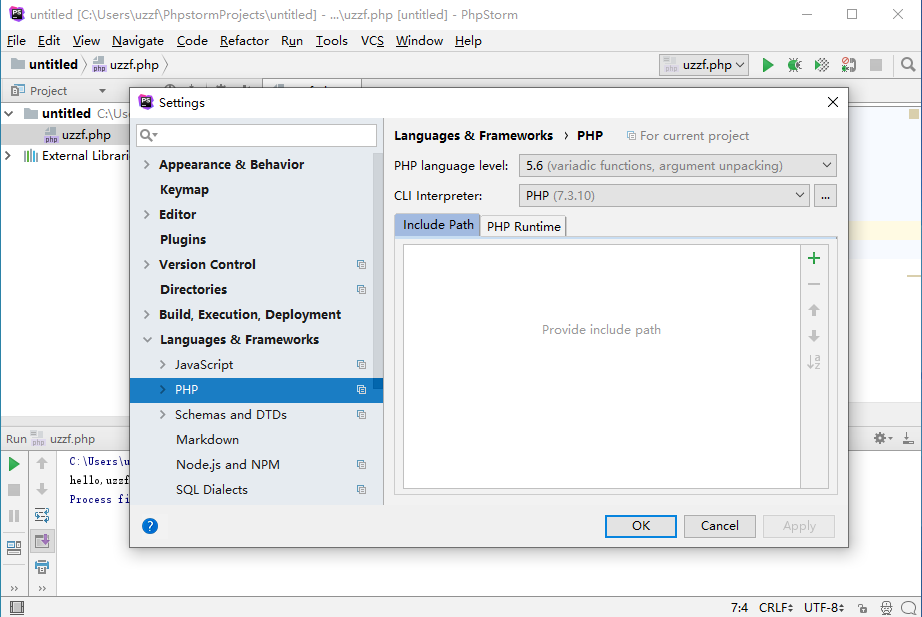Open Navigate menu
This screenshot has width=922, height=617.
point(138,41)
